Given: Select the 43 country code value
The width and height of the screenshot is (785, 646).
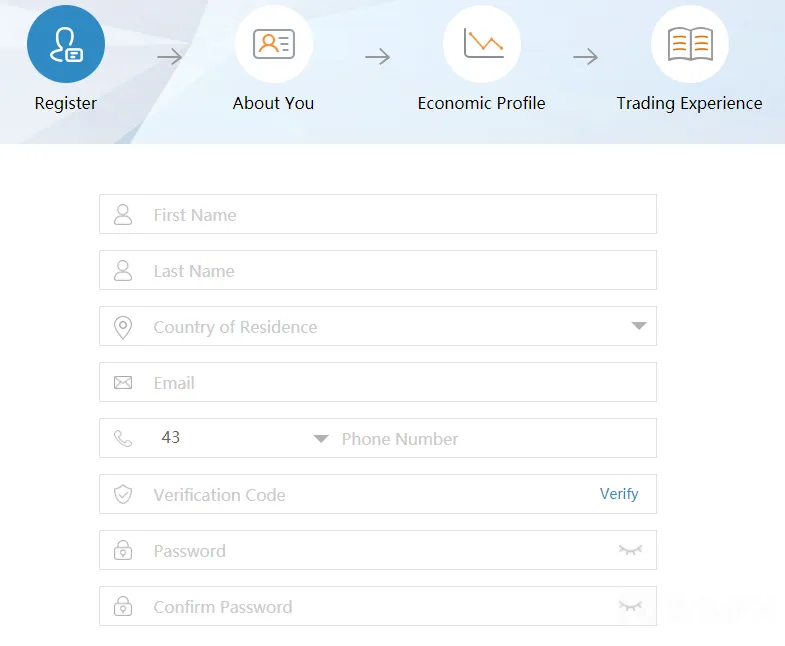Looking at the screenshot, I should 171,437.
